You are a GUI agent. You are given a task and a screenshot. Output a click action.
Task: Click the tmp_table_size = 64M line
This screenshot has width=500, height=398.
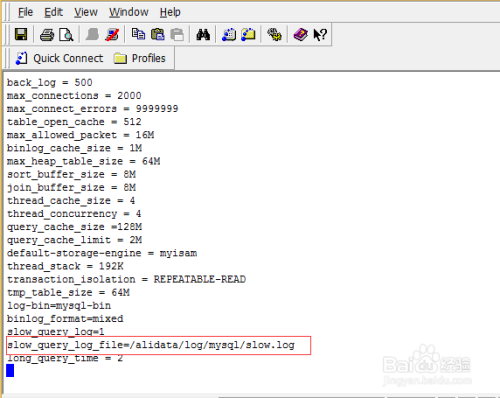point(68,293)
